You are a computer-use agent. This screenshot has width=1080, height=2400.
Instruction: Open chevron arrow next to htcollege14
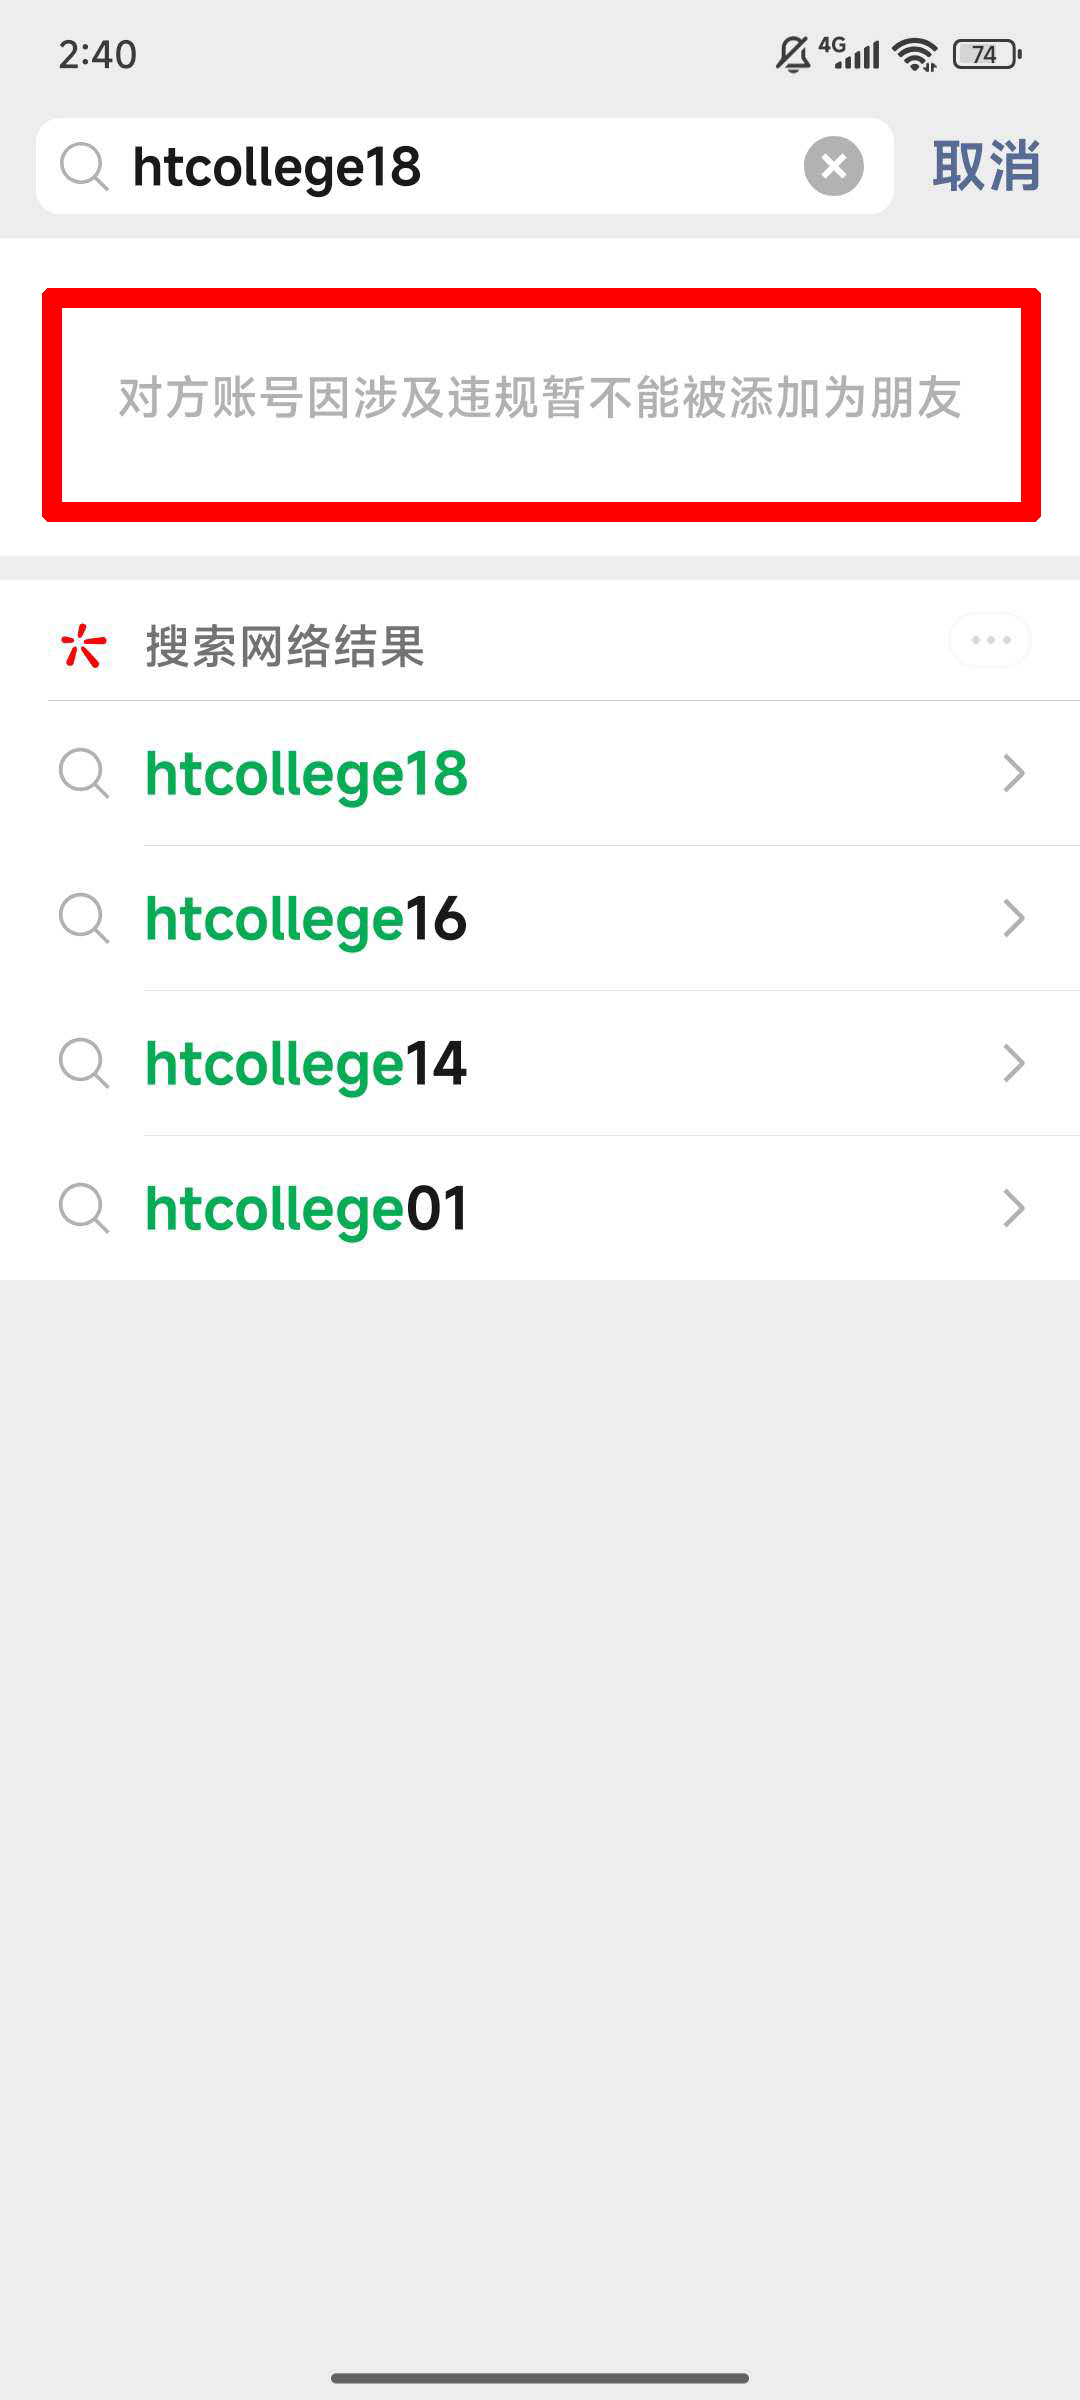pyautogui.click(x=1014, y=1063)
